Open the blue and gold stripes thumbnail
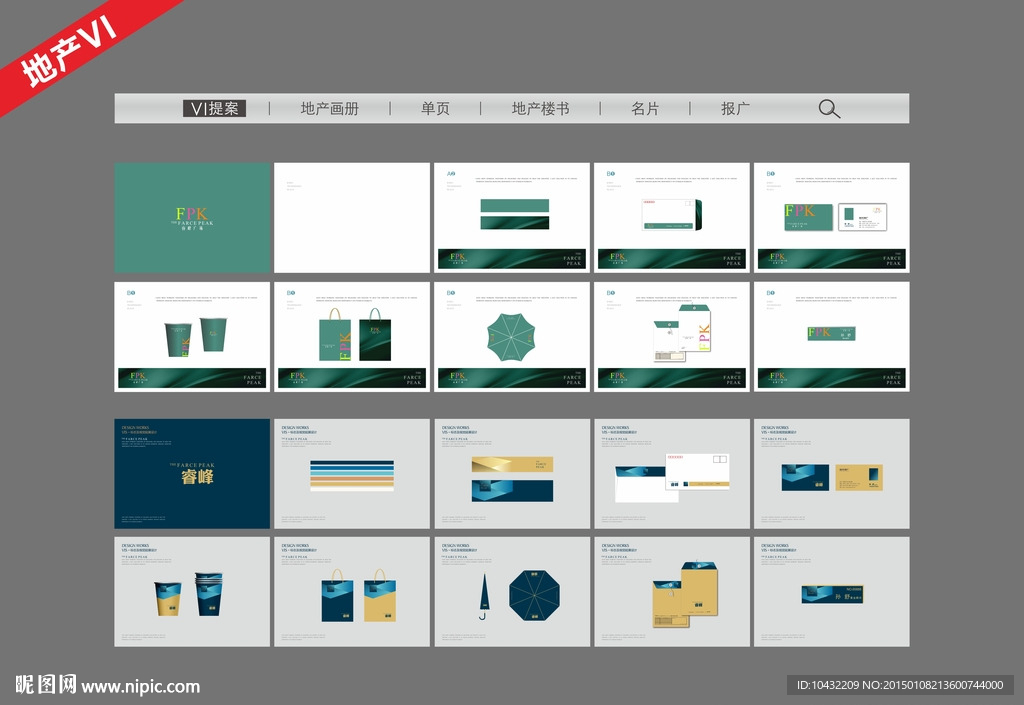Viewport: 1024px width, 705px height. click(352, 474)
